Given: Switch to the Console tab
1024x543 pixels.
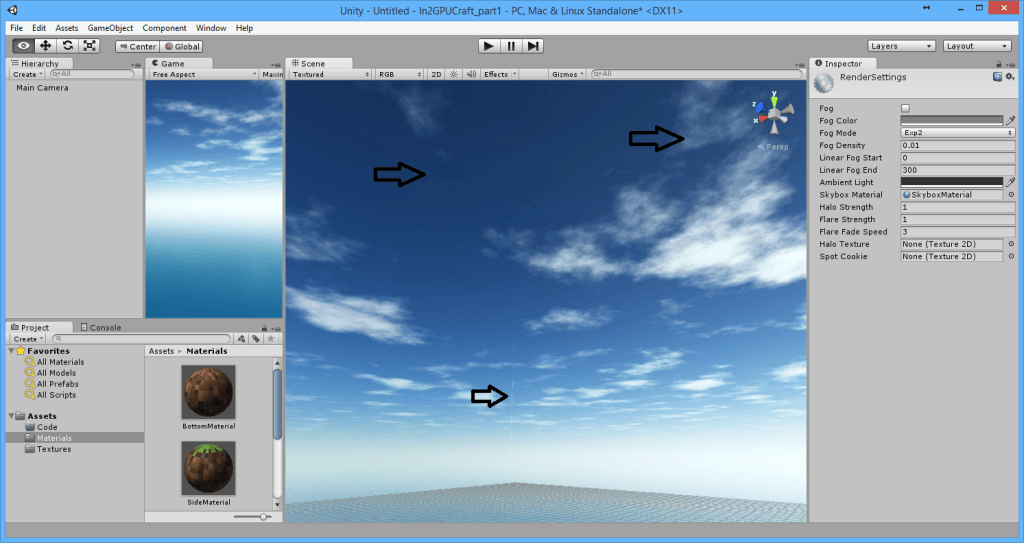Looking at the screenshot, I should click(x=105, y=327).
